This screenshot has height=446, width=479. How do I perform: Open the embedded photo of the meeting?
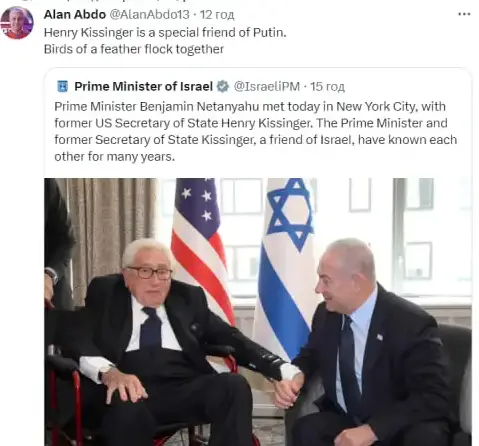click(x=258, y=312)
